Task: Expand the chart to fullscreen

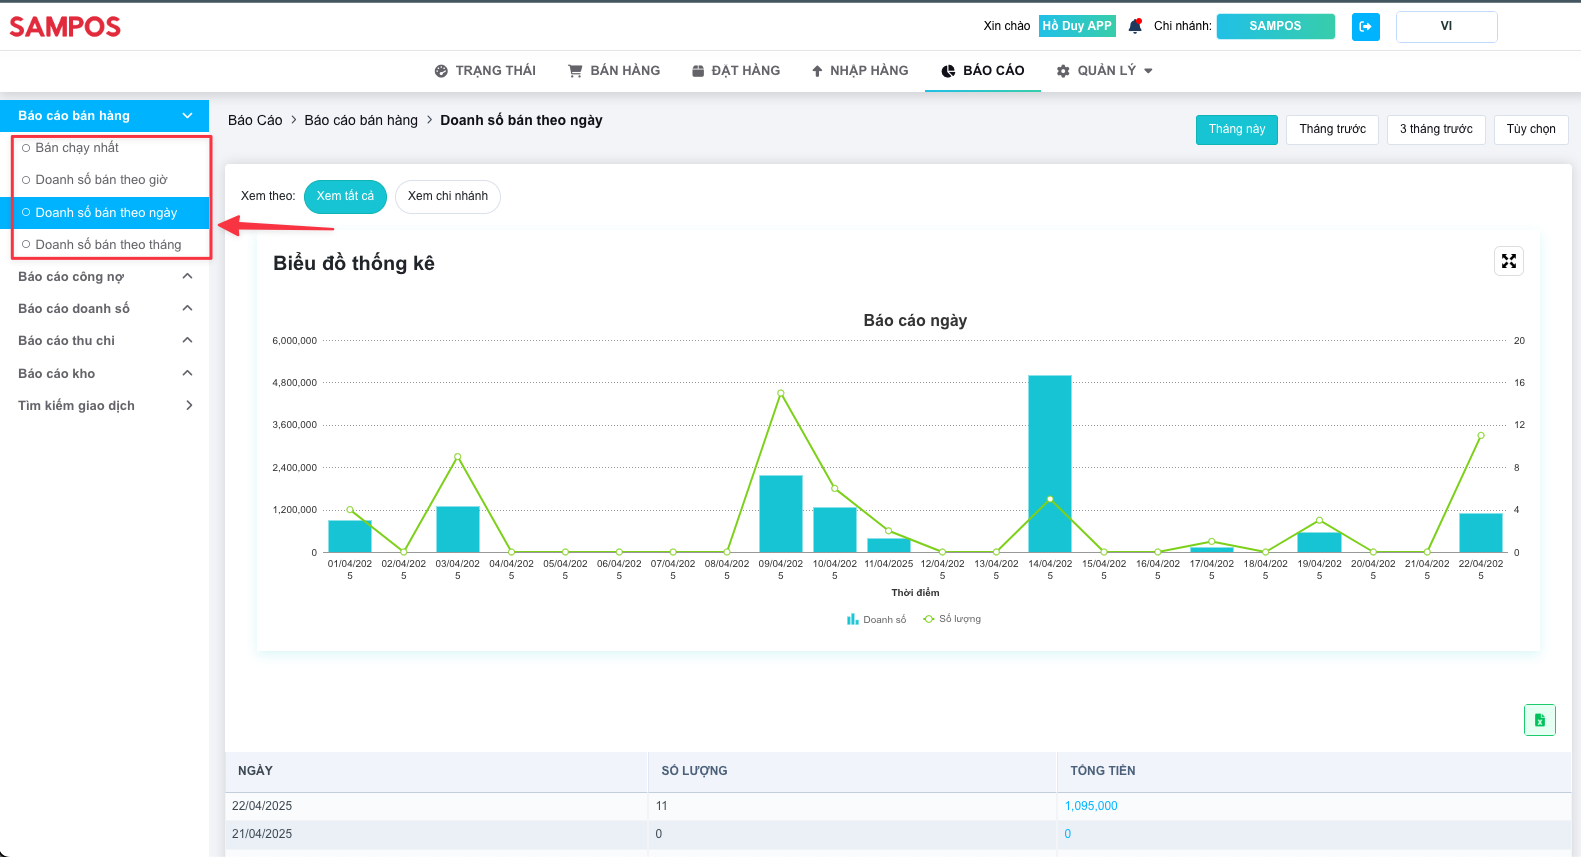Action: pyautogui.click(x=1508, y=261)
